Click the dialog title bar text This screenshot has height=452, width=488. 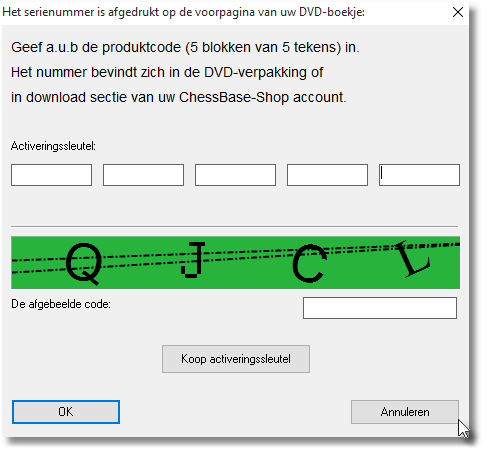[184, 12]
